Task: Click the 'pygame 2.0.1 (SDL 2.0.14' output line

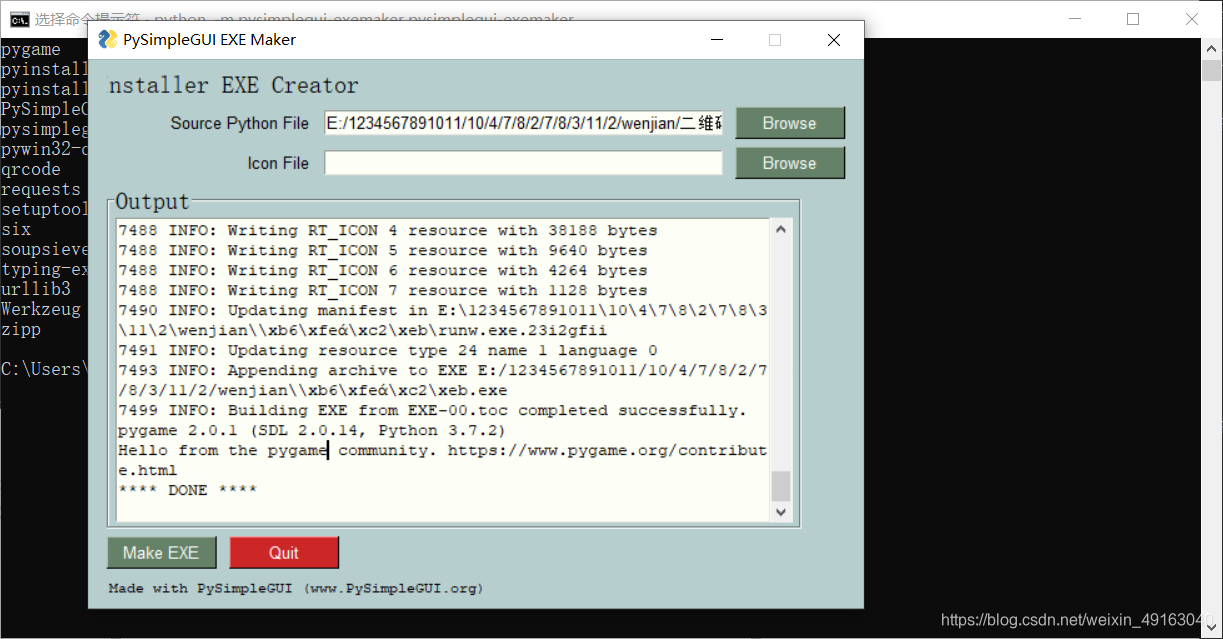Action: [312, 430]
